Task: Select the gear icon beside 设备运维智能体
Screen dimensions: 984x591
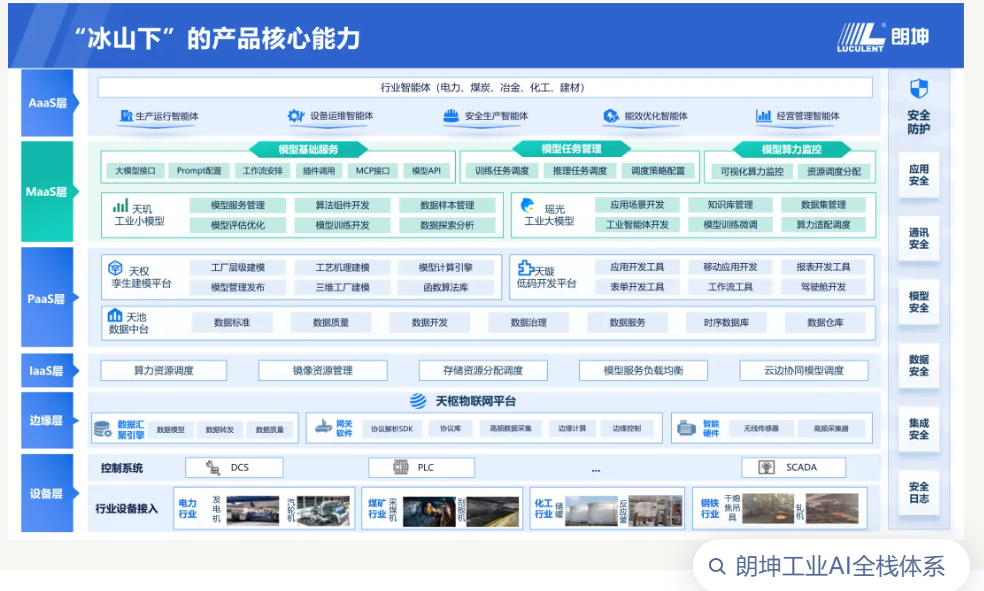Action: tap(296, 116)
